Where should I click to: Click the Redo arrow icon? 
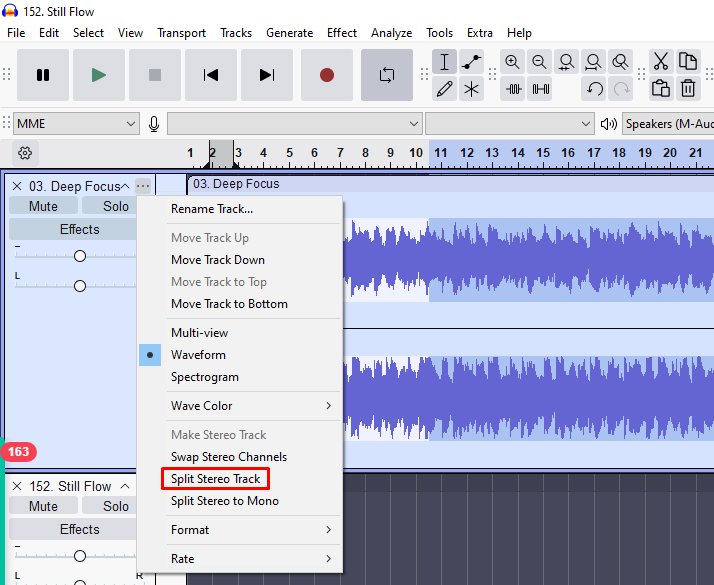[x=620, y=89]
